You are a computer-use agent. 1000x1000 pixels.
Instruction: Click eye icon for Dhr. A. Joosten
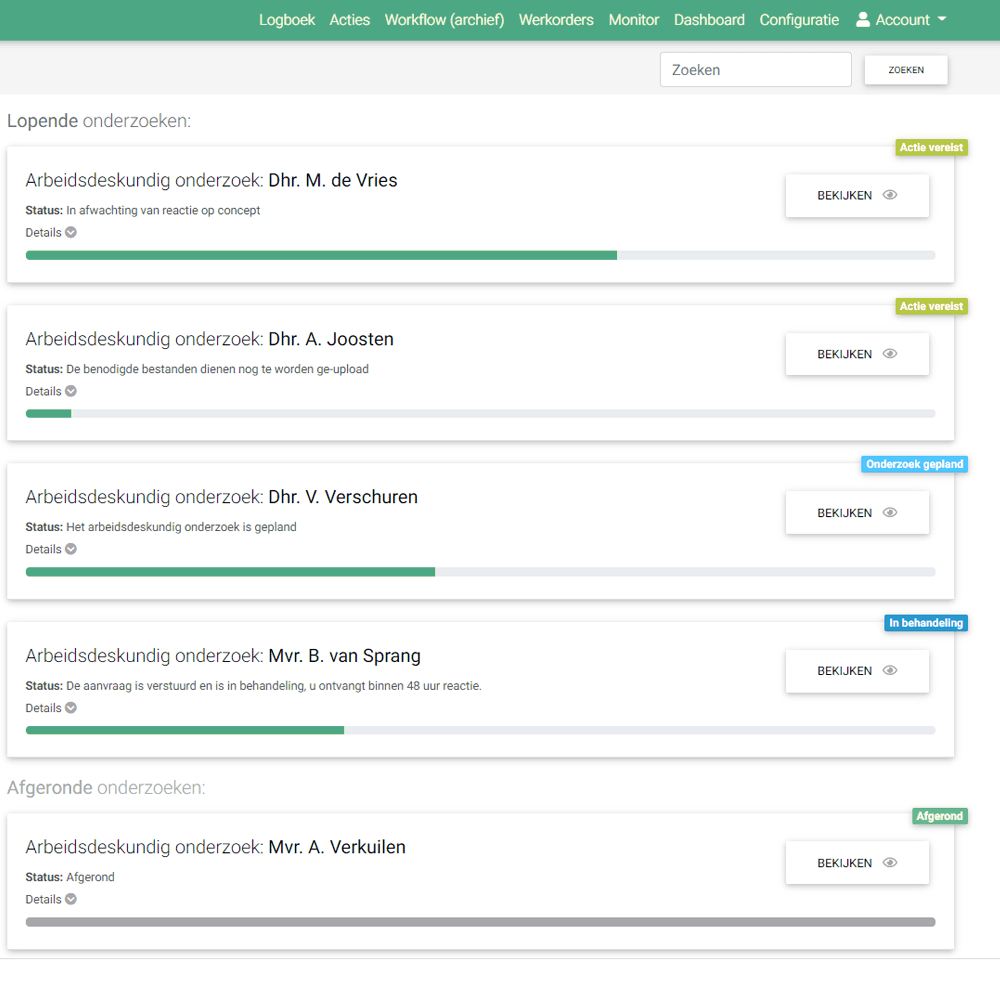pos(890,354)
